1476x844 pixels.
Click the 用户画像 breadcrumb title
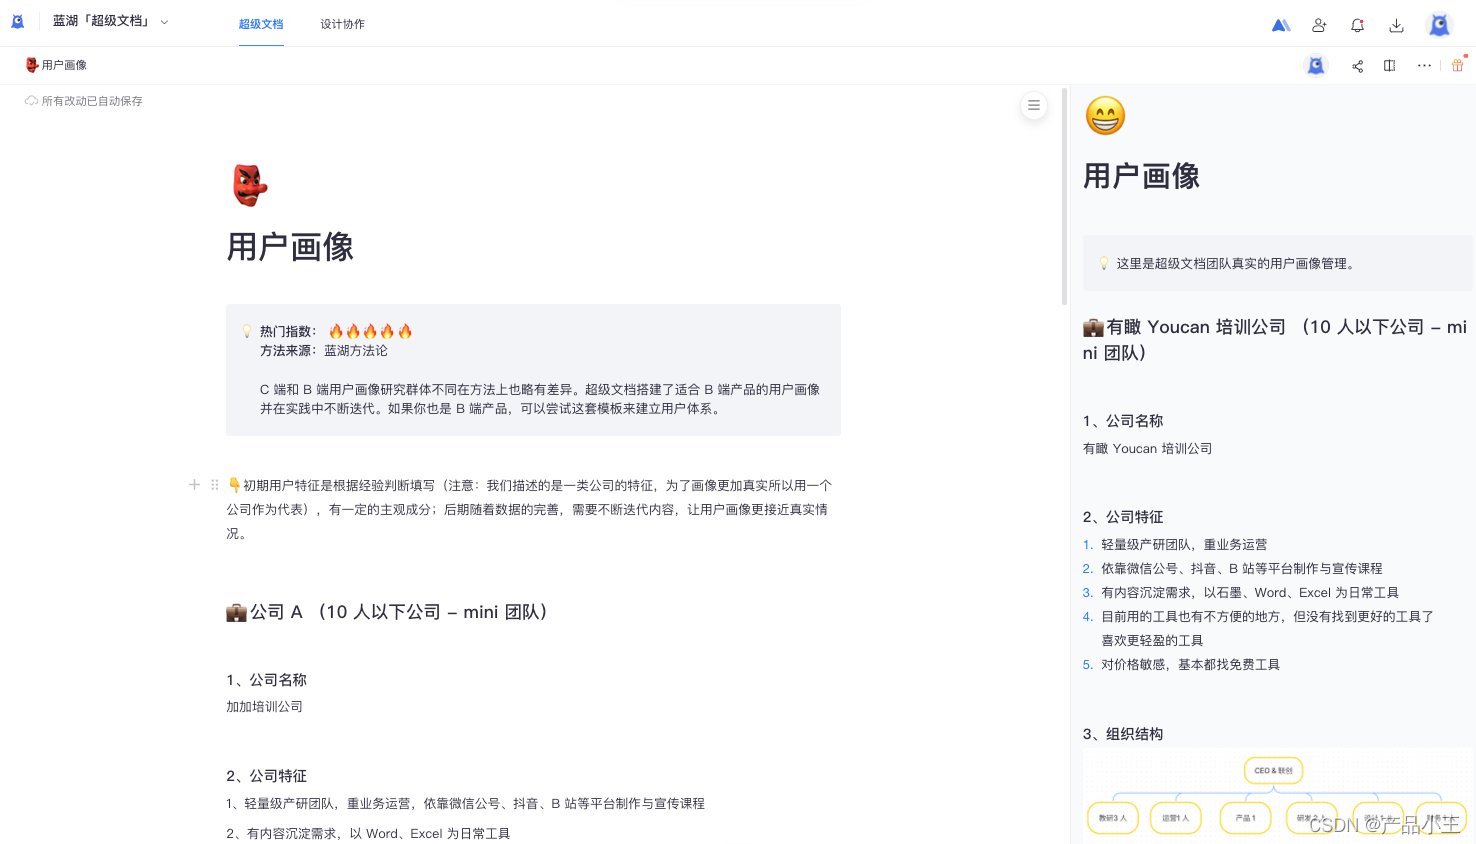click(56, 65)
